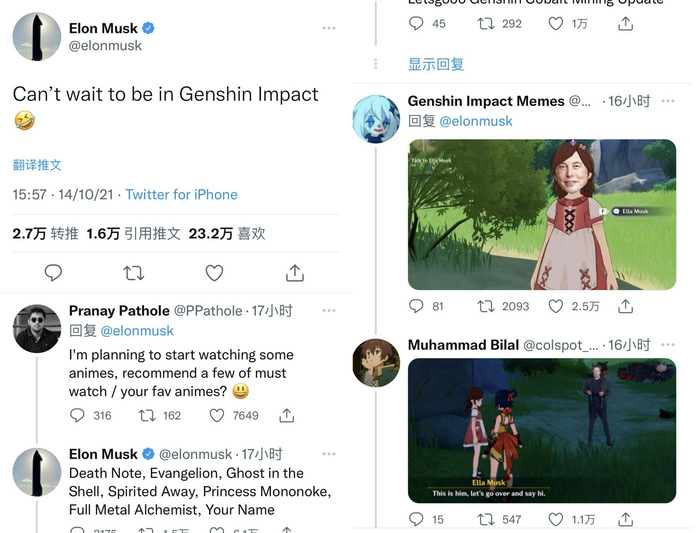Retweet the main Genshin Impact tweet

(134, 273)
